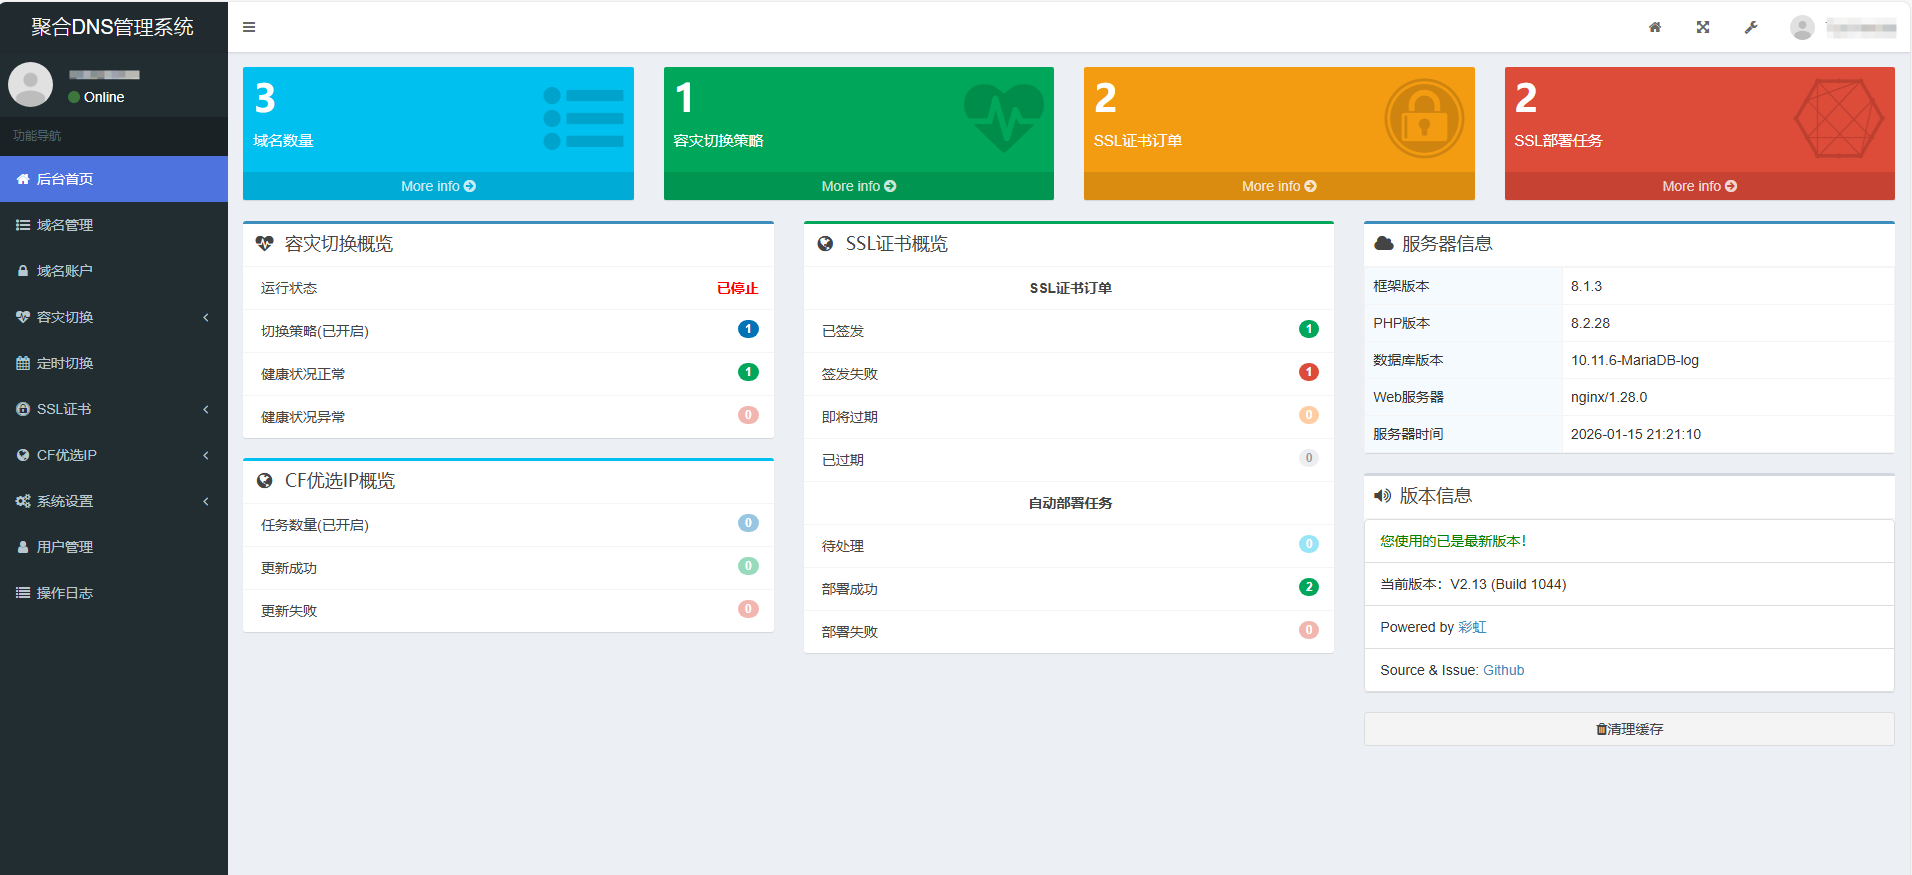Click the red badge next to 签发失败
1912x875 pixels.
tap(1308, 372)
